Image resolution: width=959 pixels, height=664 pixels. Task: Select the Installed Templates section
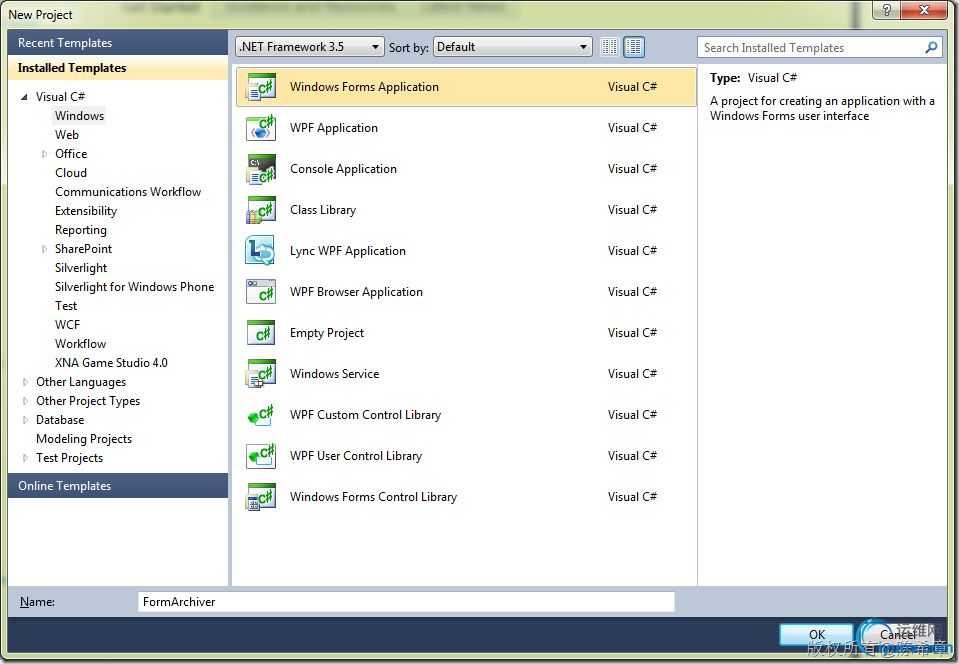(117, 68)
